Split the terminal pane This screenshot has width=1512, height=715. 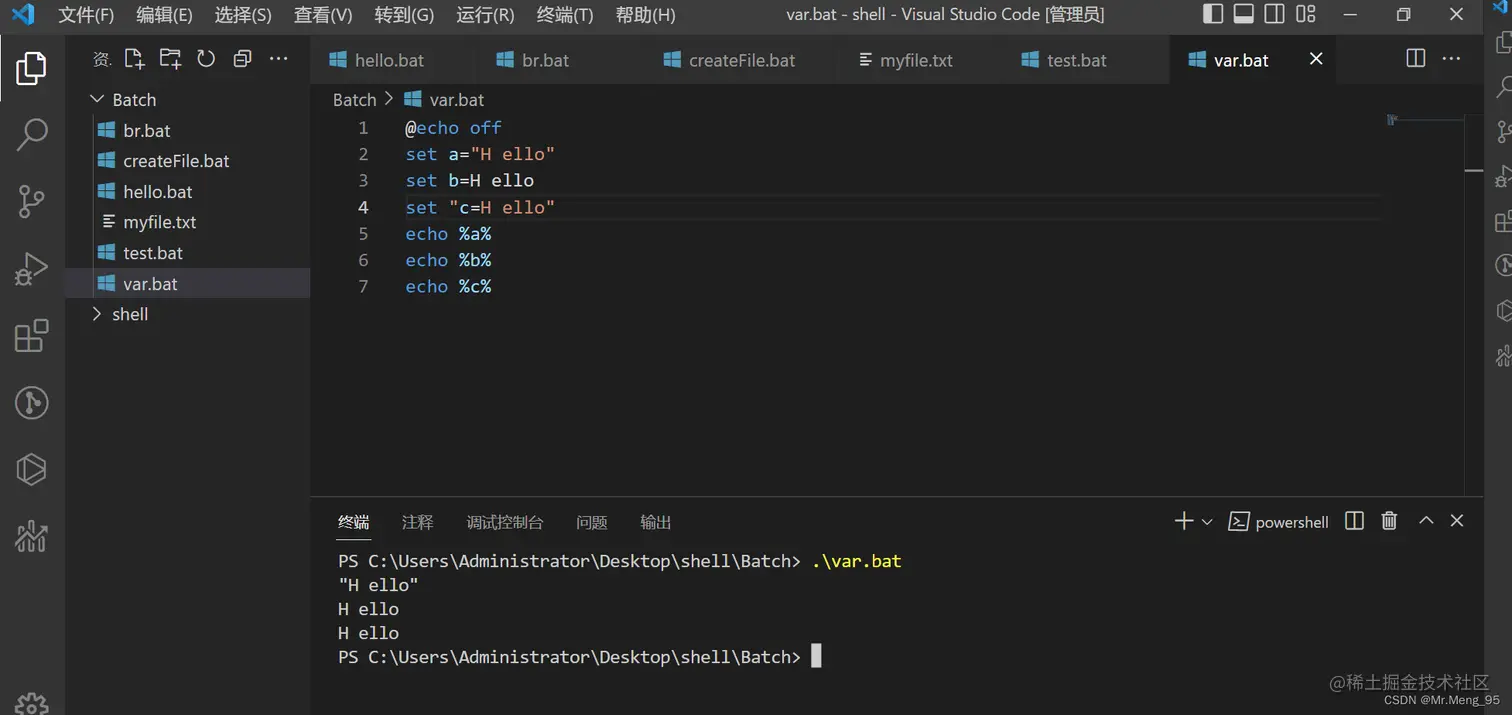click(1354, 521)
